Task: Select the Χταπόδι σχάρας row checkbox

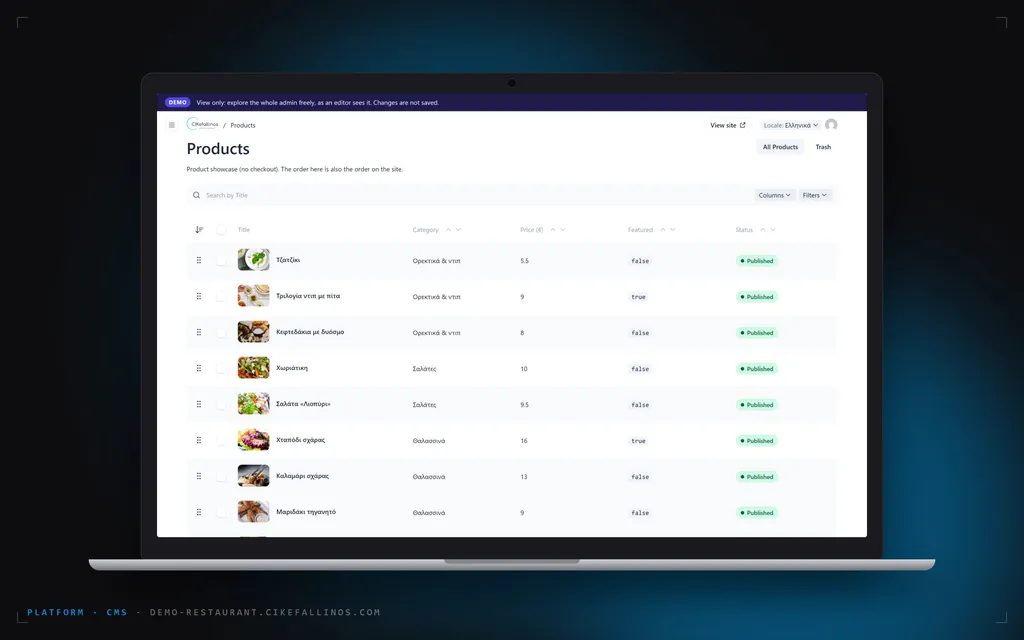Action: tap(221, 440)
